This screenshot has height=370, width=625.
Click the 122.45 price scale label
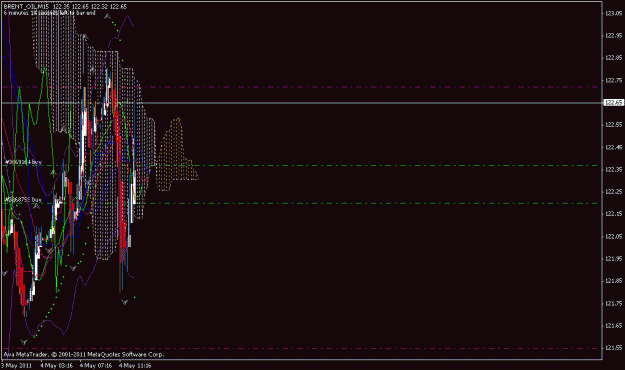[x=614, y=147]
